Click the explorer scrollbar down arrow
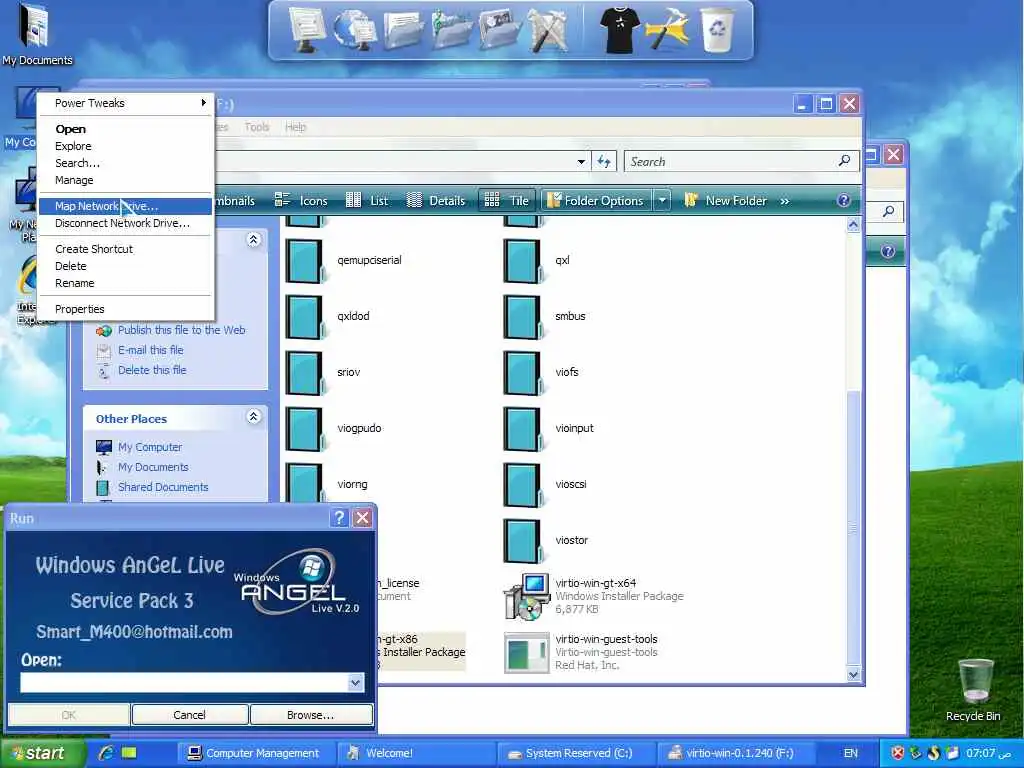 [x=853, y=675]
